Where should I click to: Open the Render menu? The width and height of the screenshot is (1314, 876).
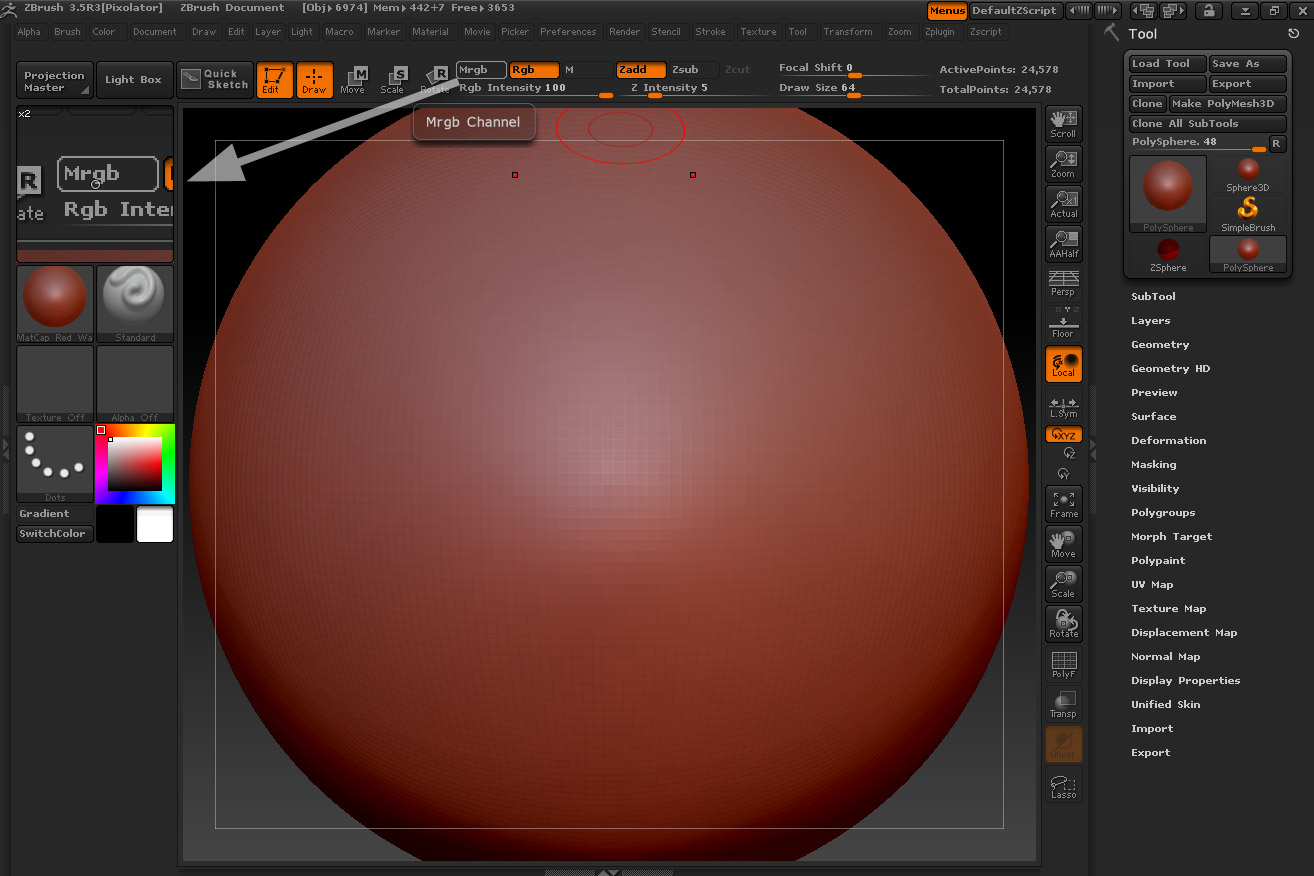(624, 32)
